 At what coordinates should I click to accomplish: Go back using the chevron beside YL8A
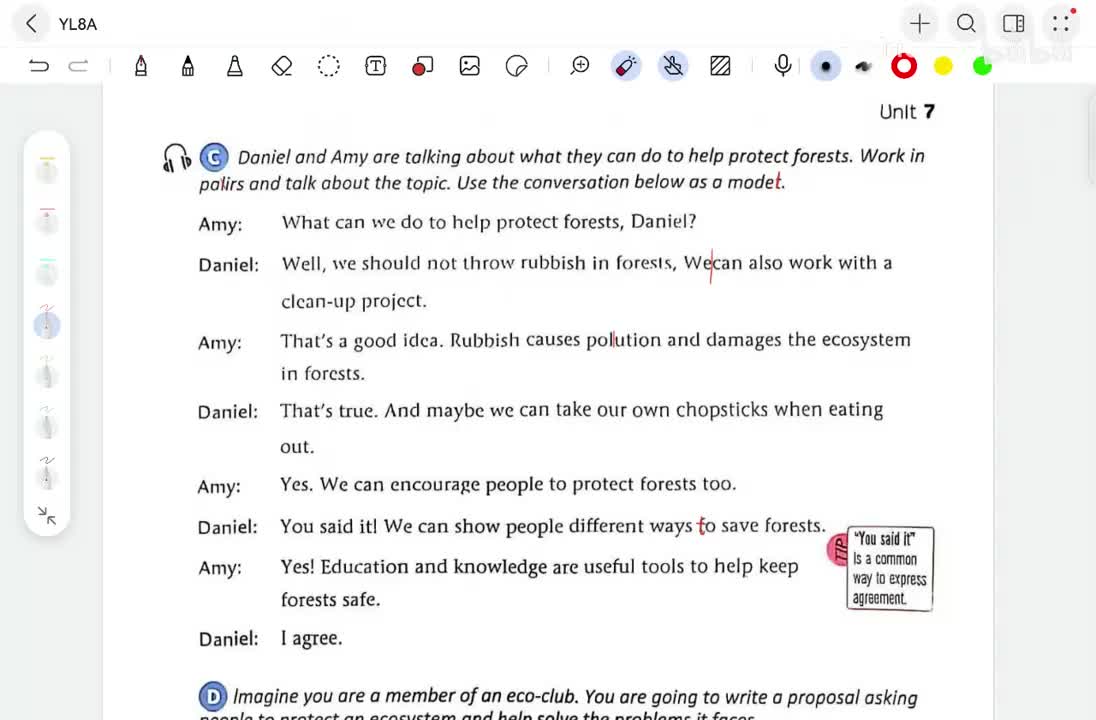tap(31, 24)
